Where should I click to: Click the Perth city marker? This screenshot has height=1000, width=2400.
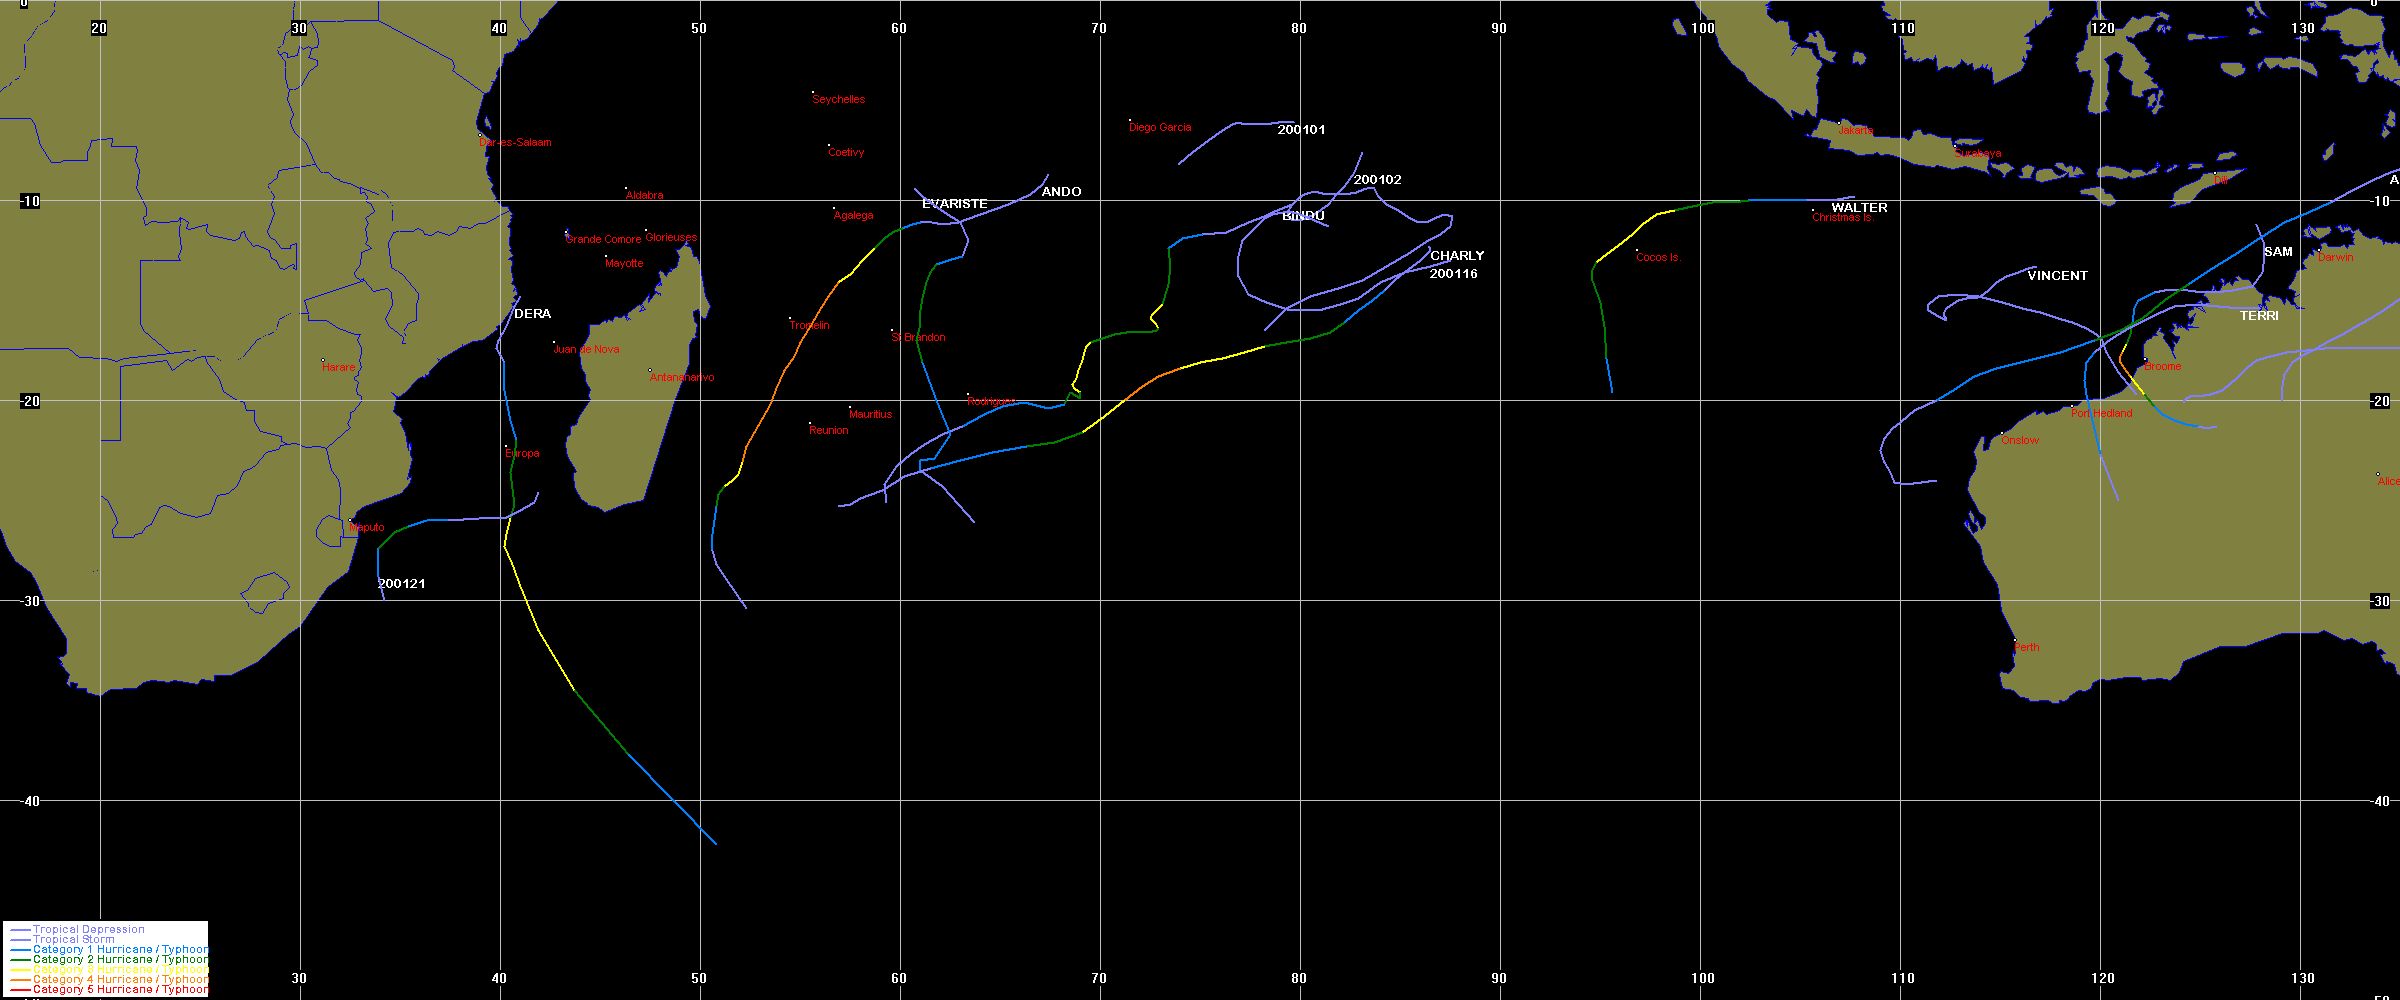coord(2015,641)
